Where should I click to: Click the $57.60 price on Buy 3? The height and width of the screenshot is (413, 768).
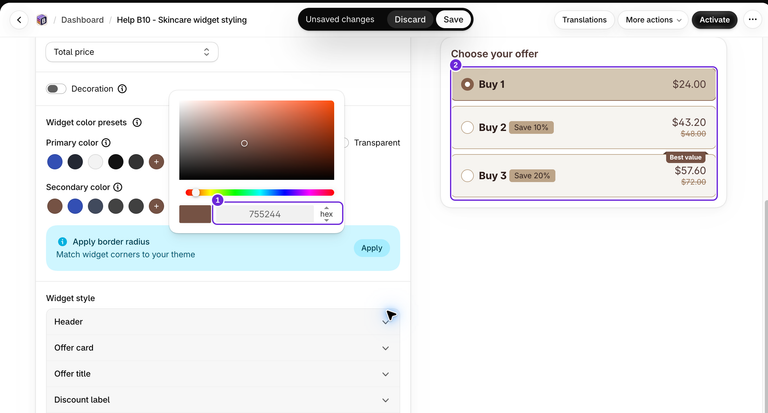pyautogui.click(x=690, y=170)
